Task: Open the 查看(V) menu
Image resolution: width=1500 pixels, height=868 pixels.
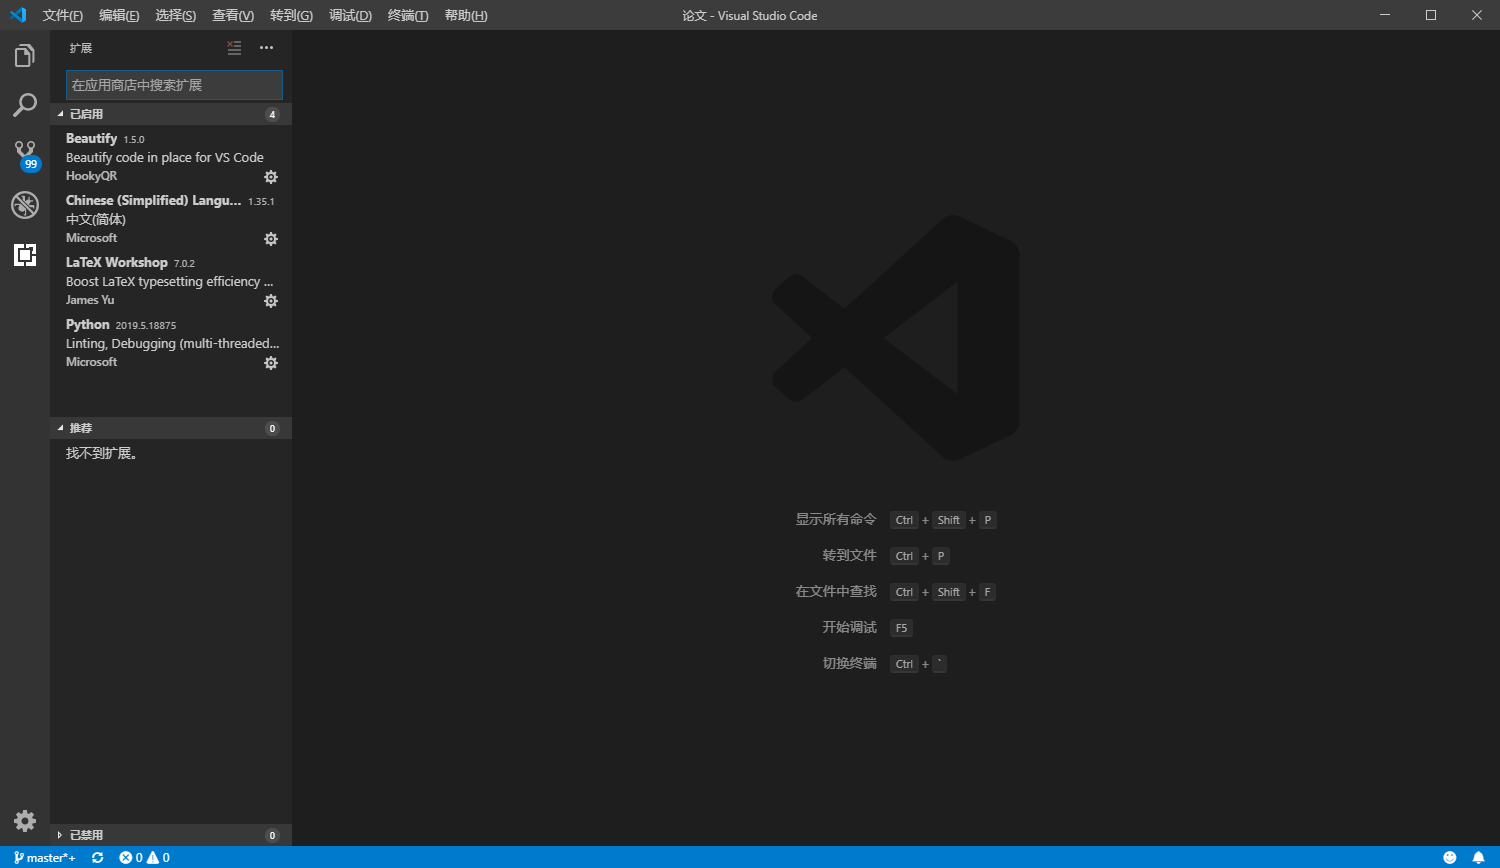Action: tap(233, 15)
